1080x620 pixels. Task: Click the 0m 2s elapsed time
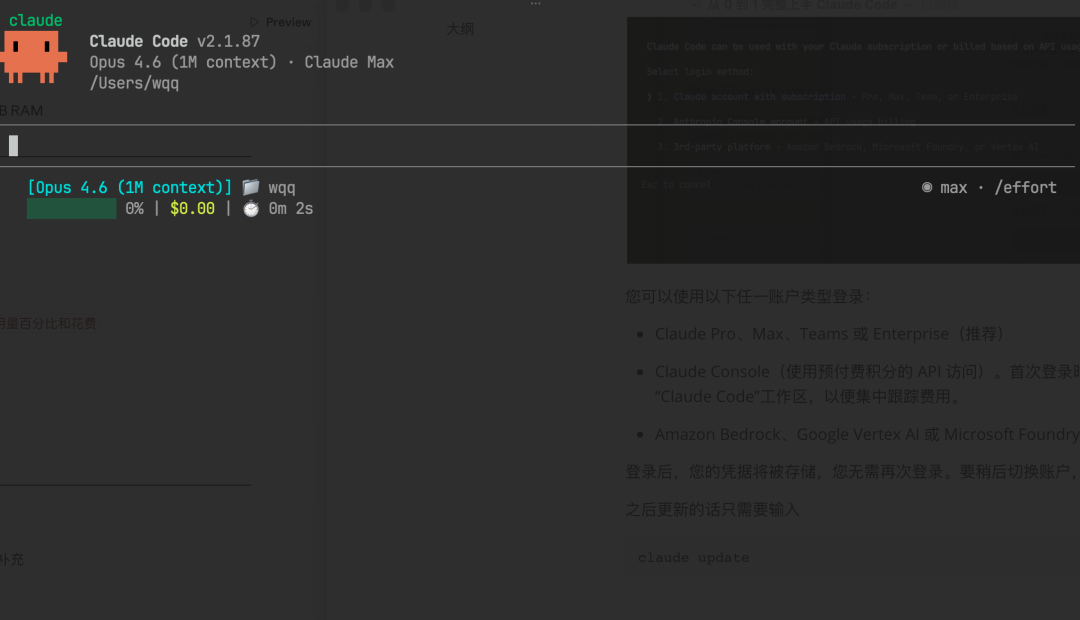coord(291,209)
